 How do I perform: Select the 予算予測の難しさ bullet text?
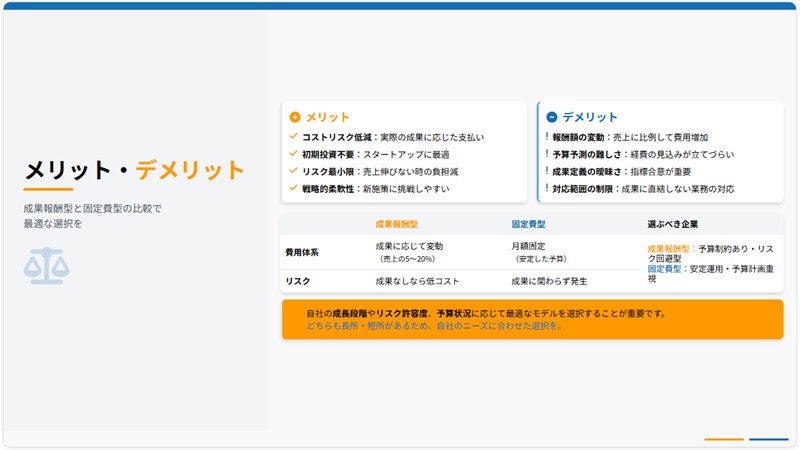(643, 155)
